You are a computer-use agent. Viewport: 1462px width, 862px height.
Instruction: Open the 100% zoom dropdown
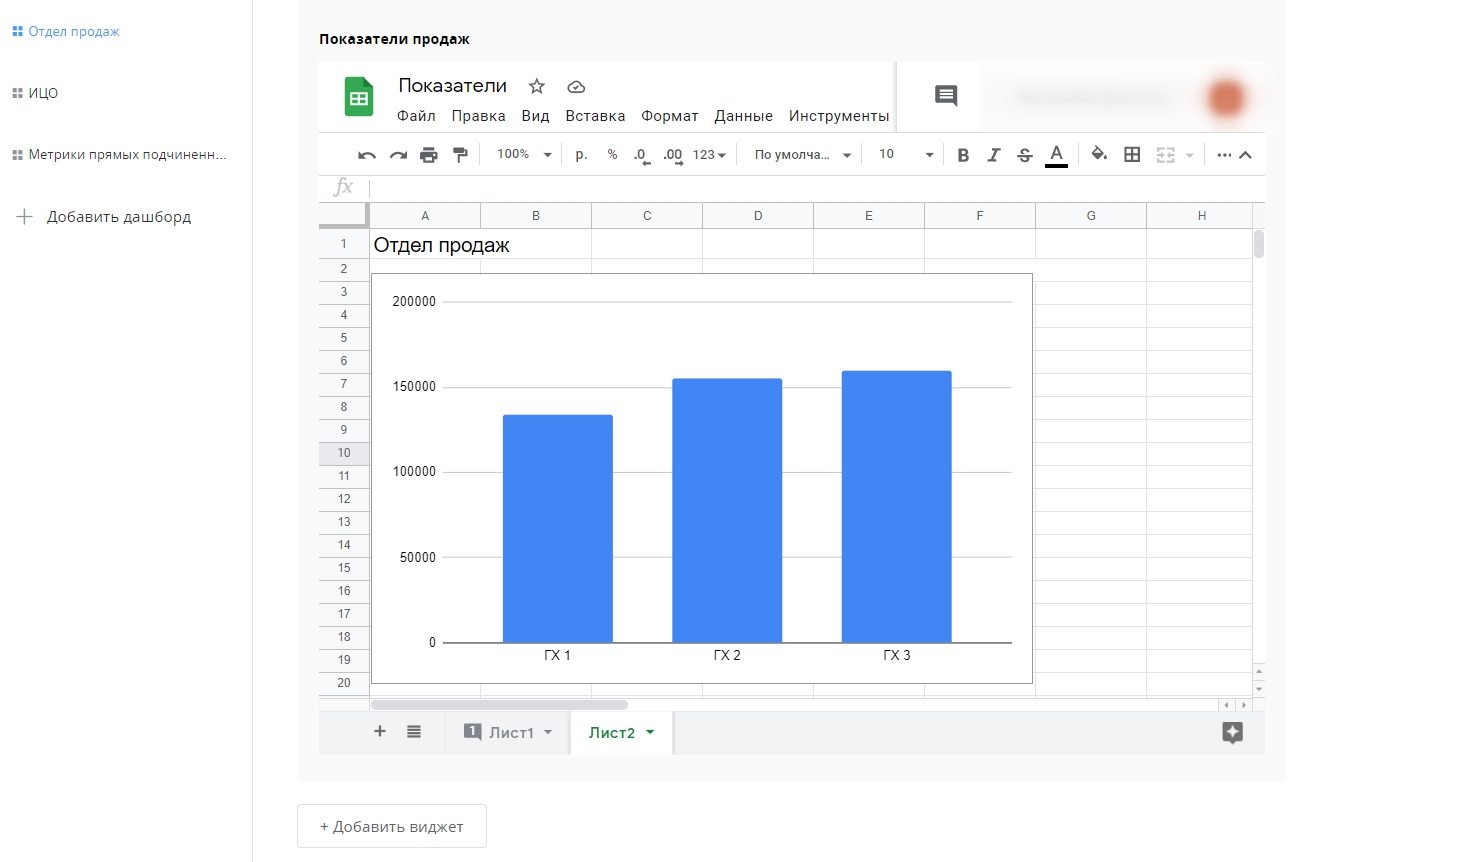pos(525,155)
